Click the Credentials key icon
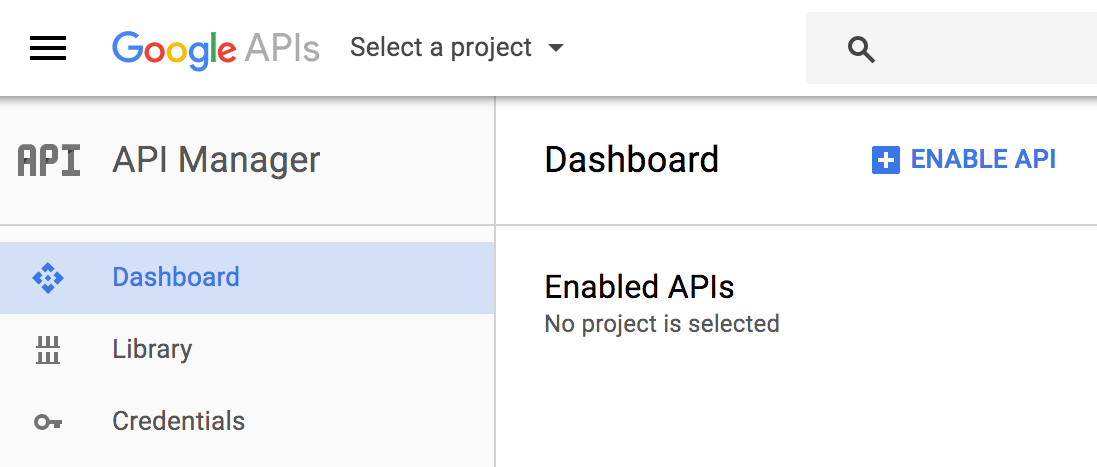1097x467 pixels. click(x=48, y=422)
